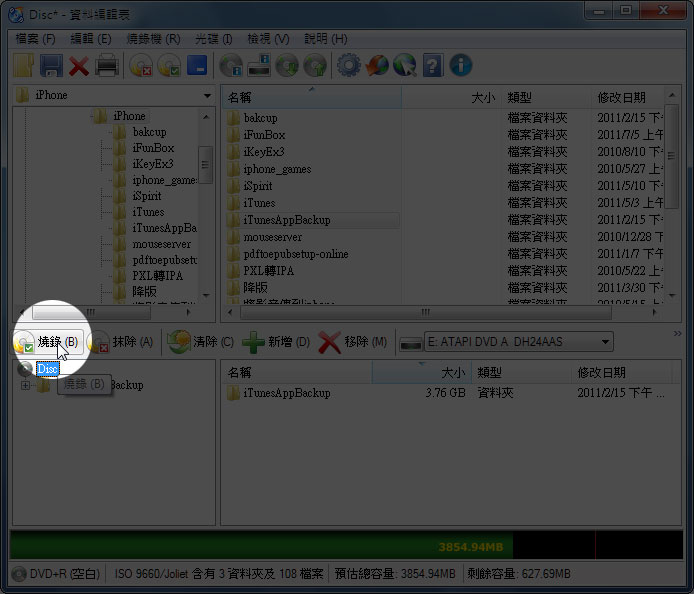Select PXL轉IPA folder in the folder tree
Image resolution: width=694 pixels, height=594 pixels.
point(158,276)
